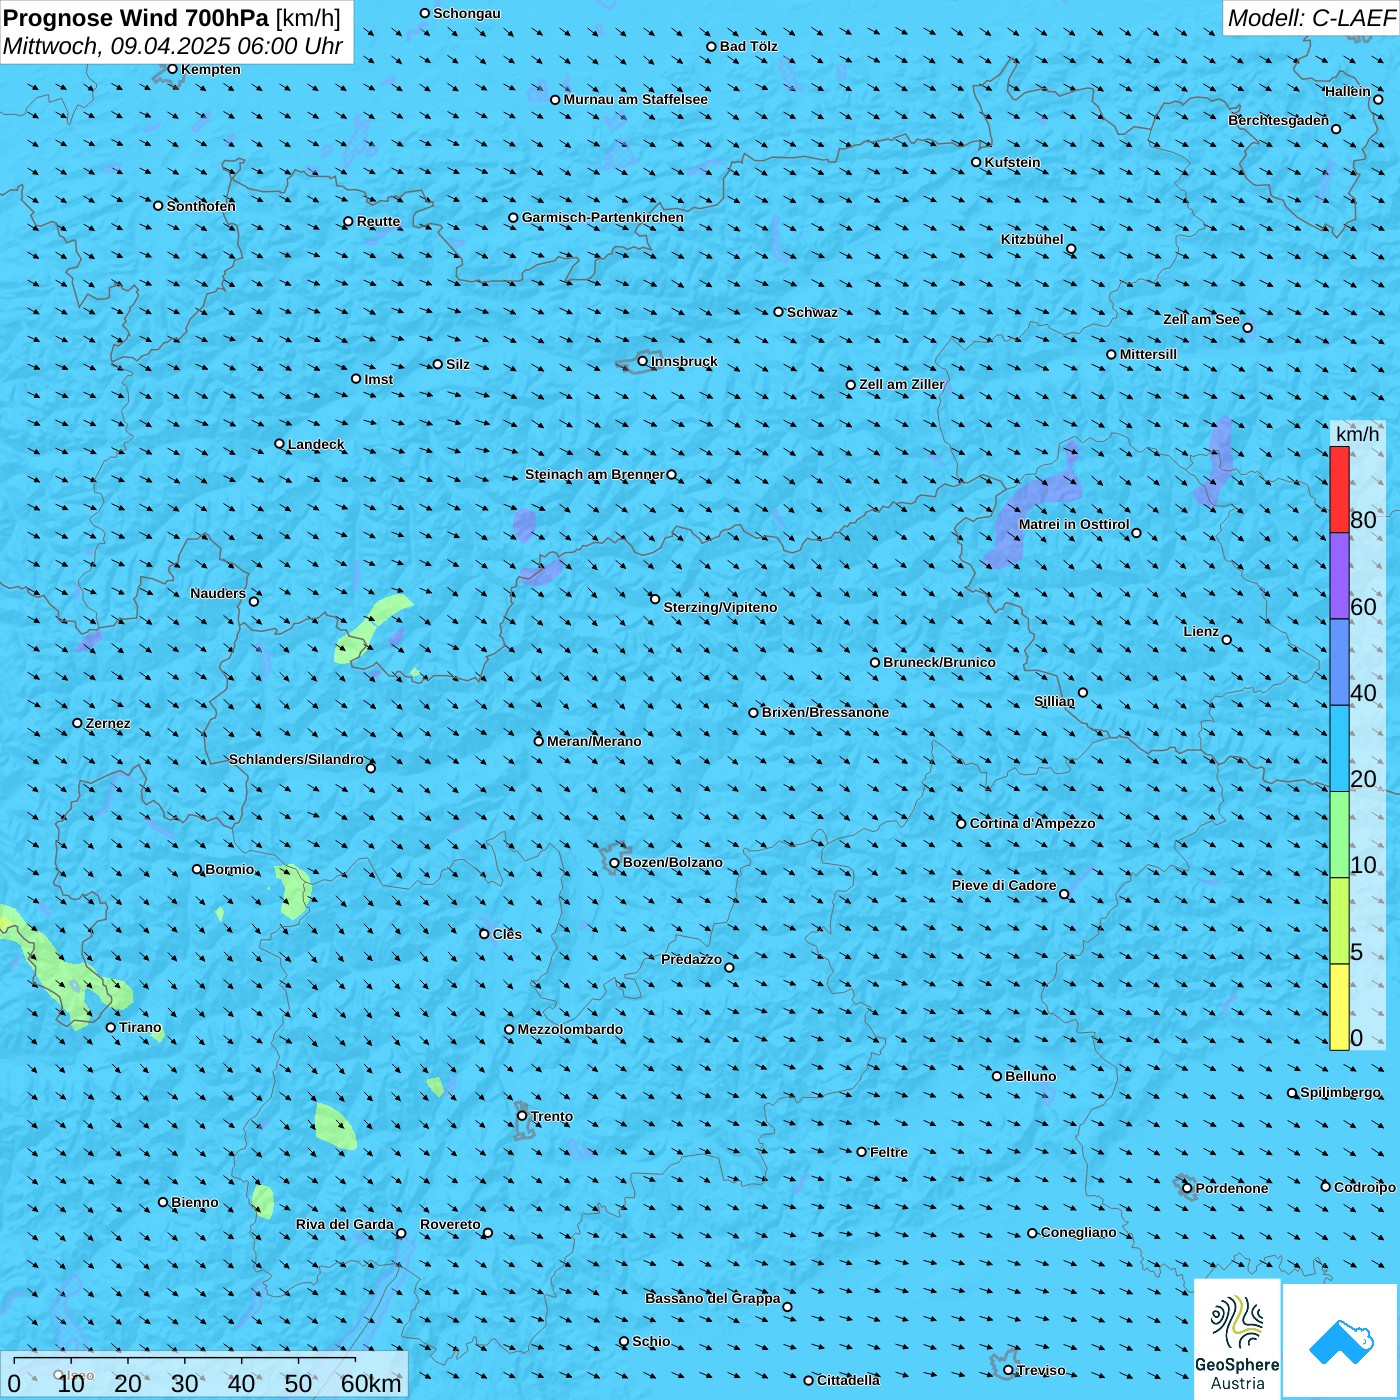Viewport: 1400px width, 1400px height.
Task: Click the Schwaz city label
Action: (812, 312)
